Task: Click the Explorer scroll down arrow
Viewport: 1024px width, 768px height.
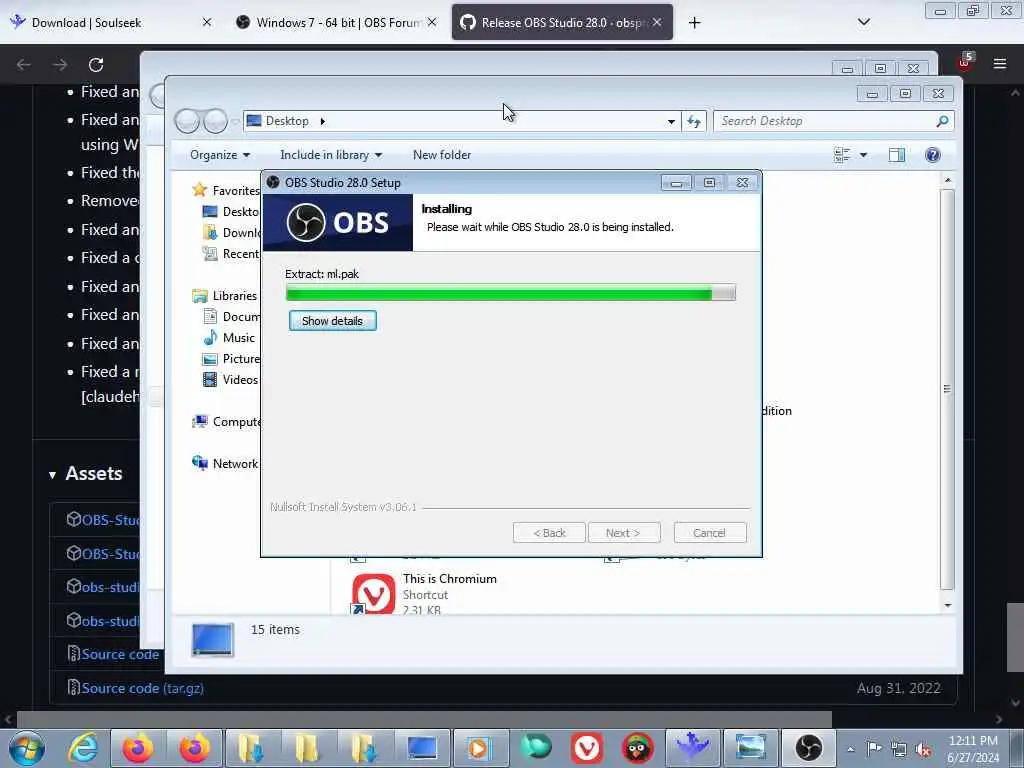Action: pos(948,605)
